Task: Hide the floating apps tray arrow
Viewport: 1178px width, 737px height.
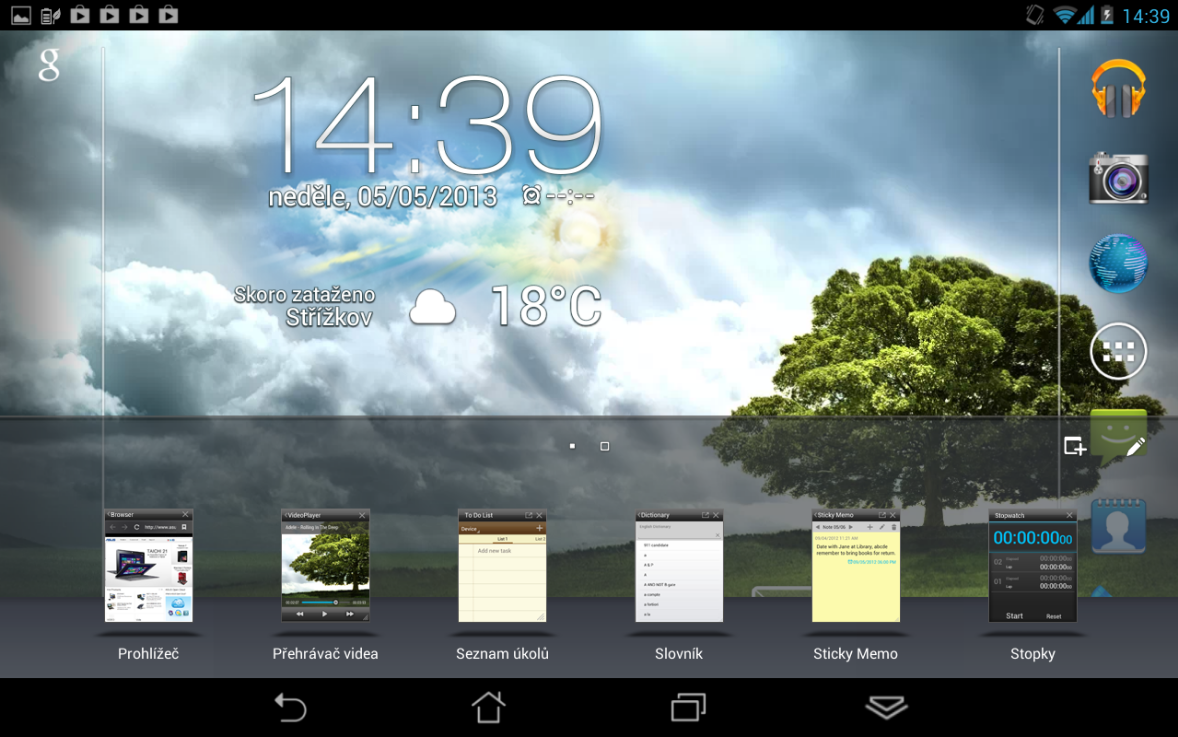Action: [887, 707]
